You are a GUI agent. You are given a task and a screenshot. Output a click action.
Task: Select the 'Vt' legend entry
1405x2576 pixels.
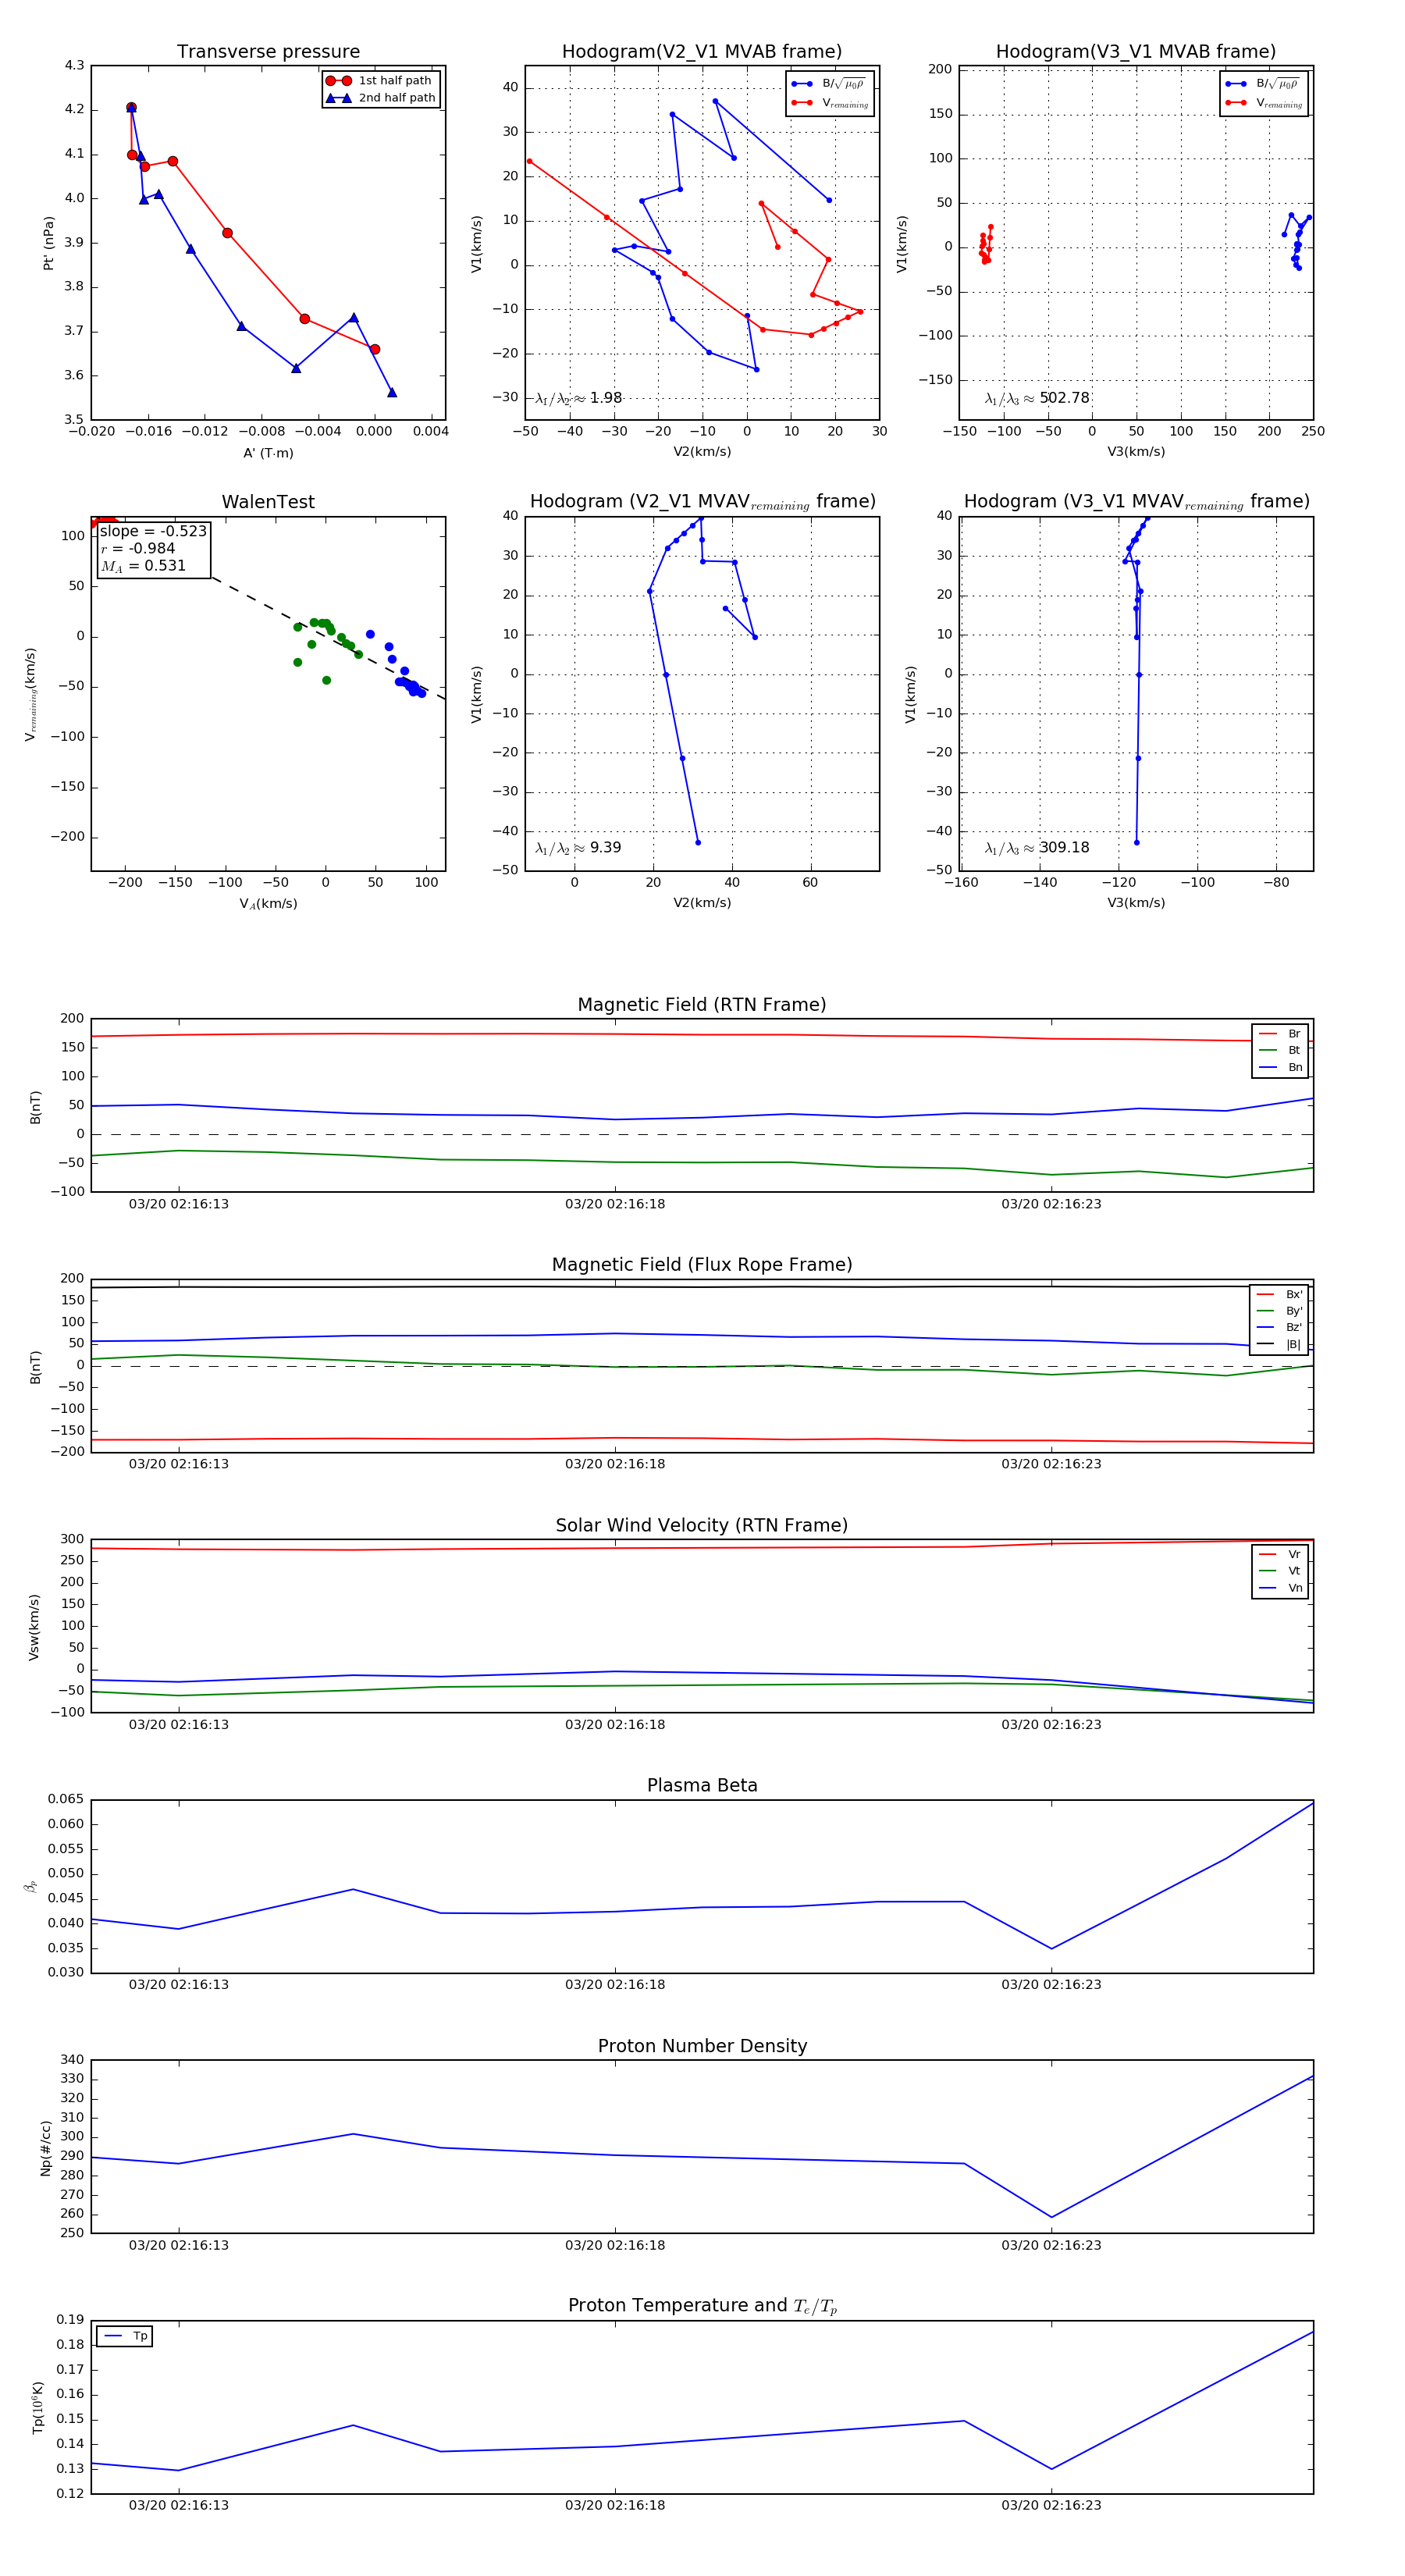click(1281, 1571)
